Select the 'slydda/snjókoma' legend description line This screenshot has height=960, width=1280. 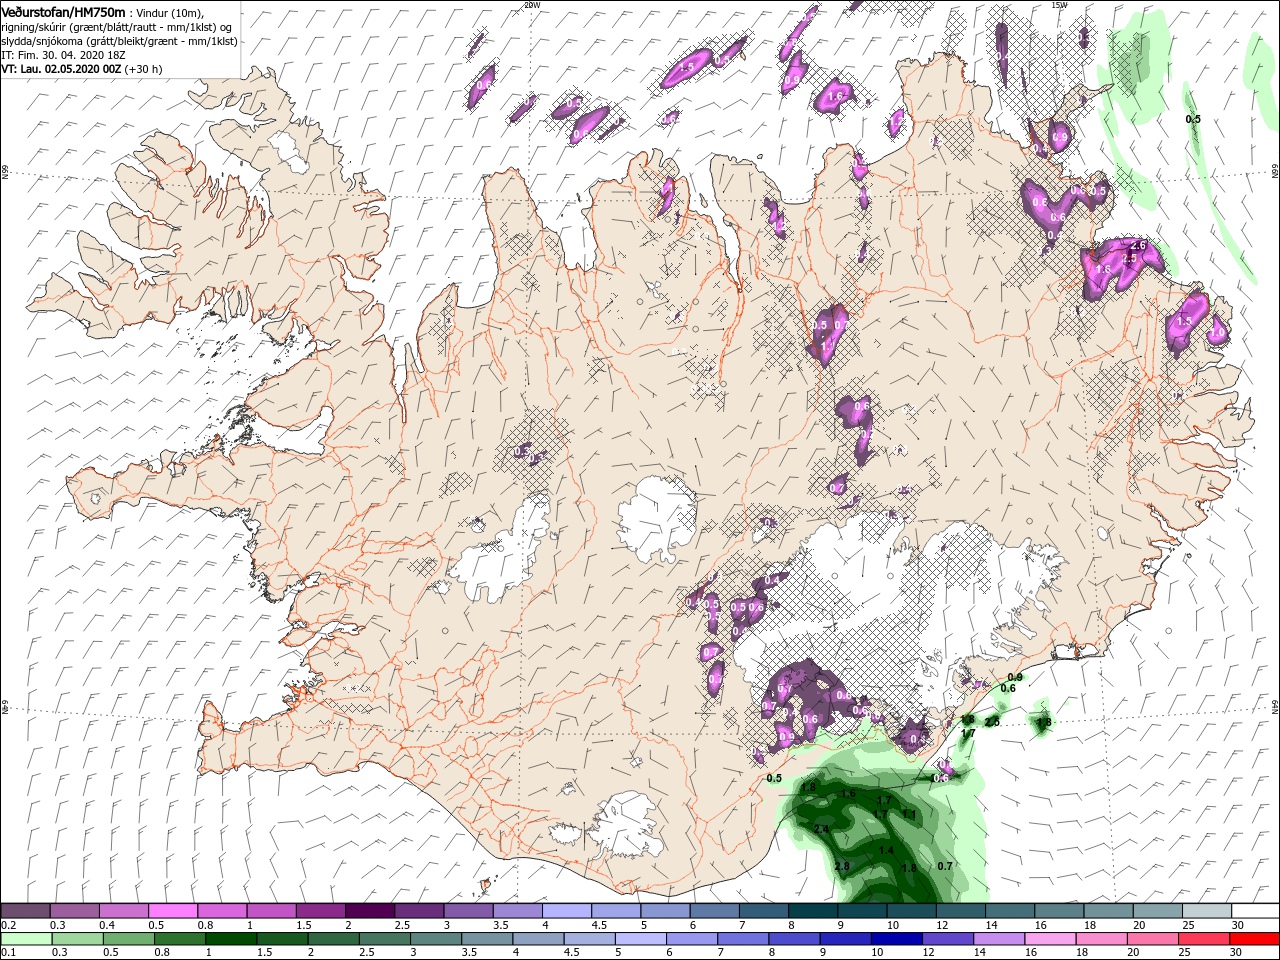pos(118,41)
